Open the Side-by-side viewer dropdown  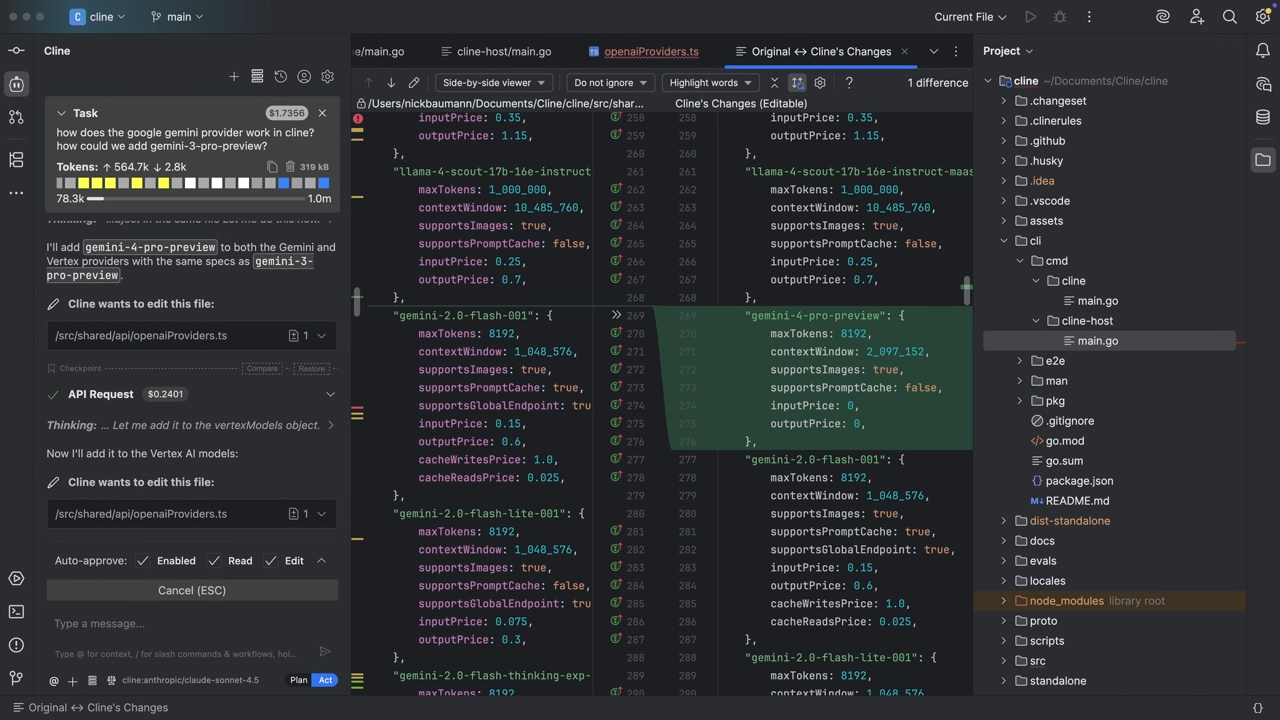493,82
